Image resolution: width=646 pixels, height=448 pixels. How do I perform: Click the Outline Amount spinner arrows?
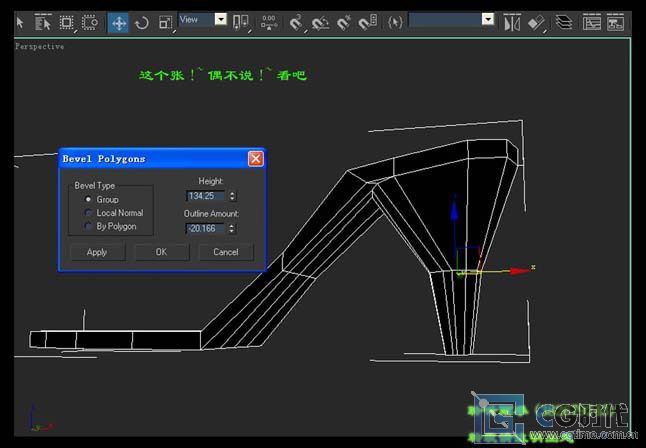(232, 228)
